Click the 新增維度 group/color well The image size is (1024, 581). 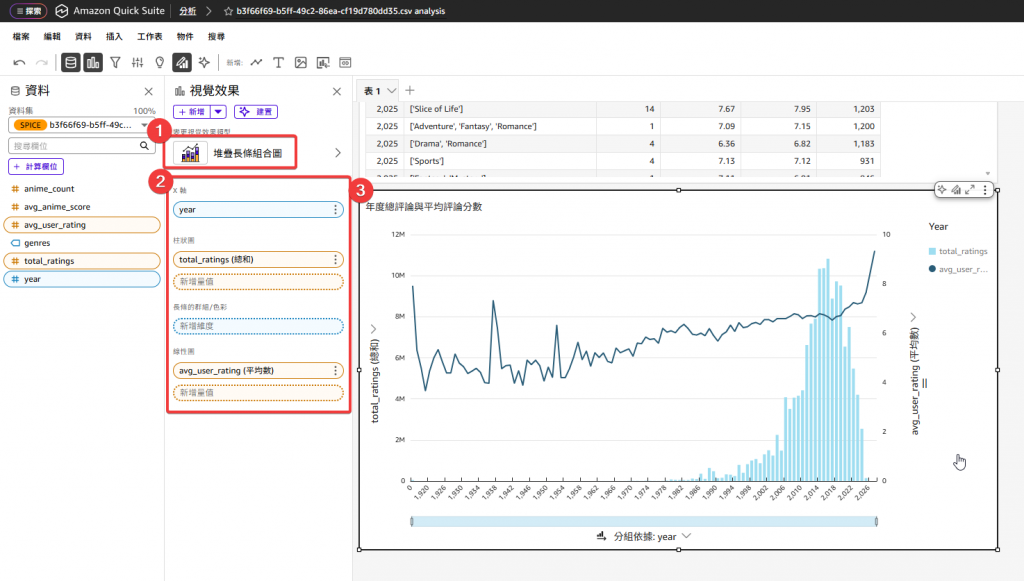click(259, 326)
